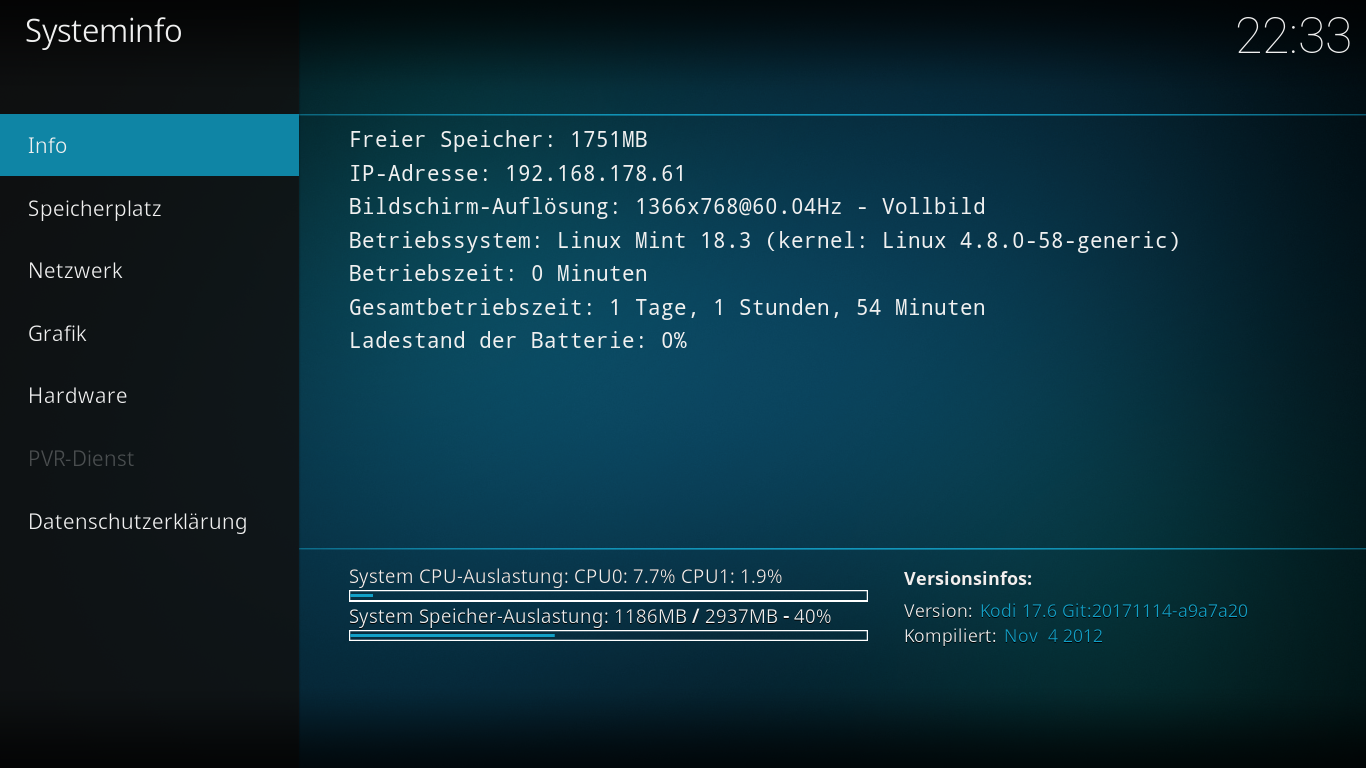Image resolution: width=1366 pixels, height=768 pixels.
Task: Click the CPU-Auslastung progress bar
Action: [608, 596]
